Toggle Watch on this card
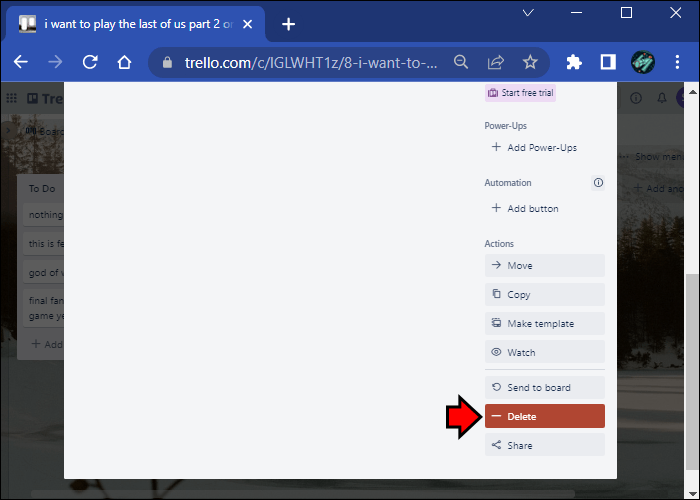The height and width of the screenshot is (500, 700). coord(545,352)
